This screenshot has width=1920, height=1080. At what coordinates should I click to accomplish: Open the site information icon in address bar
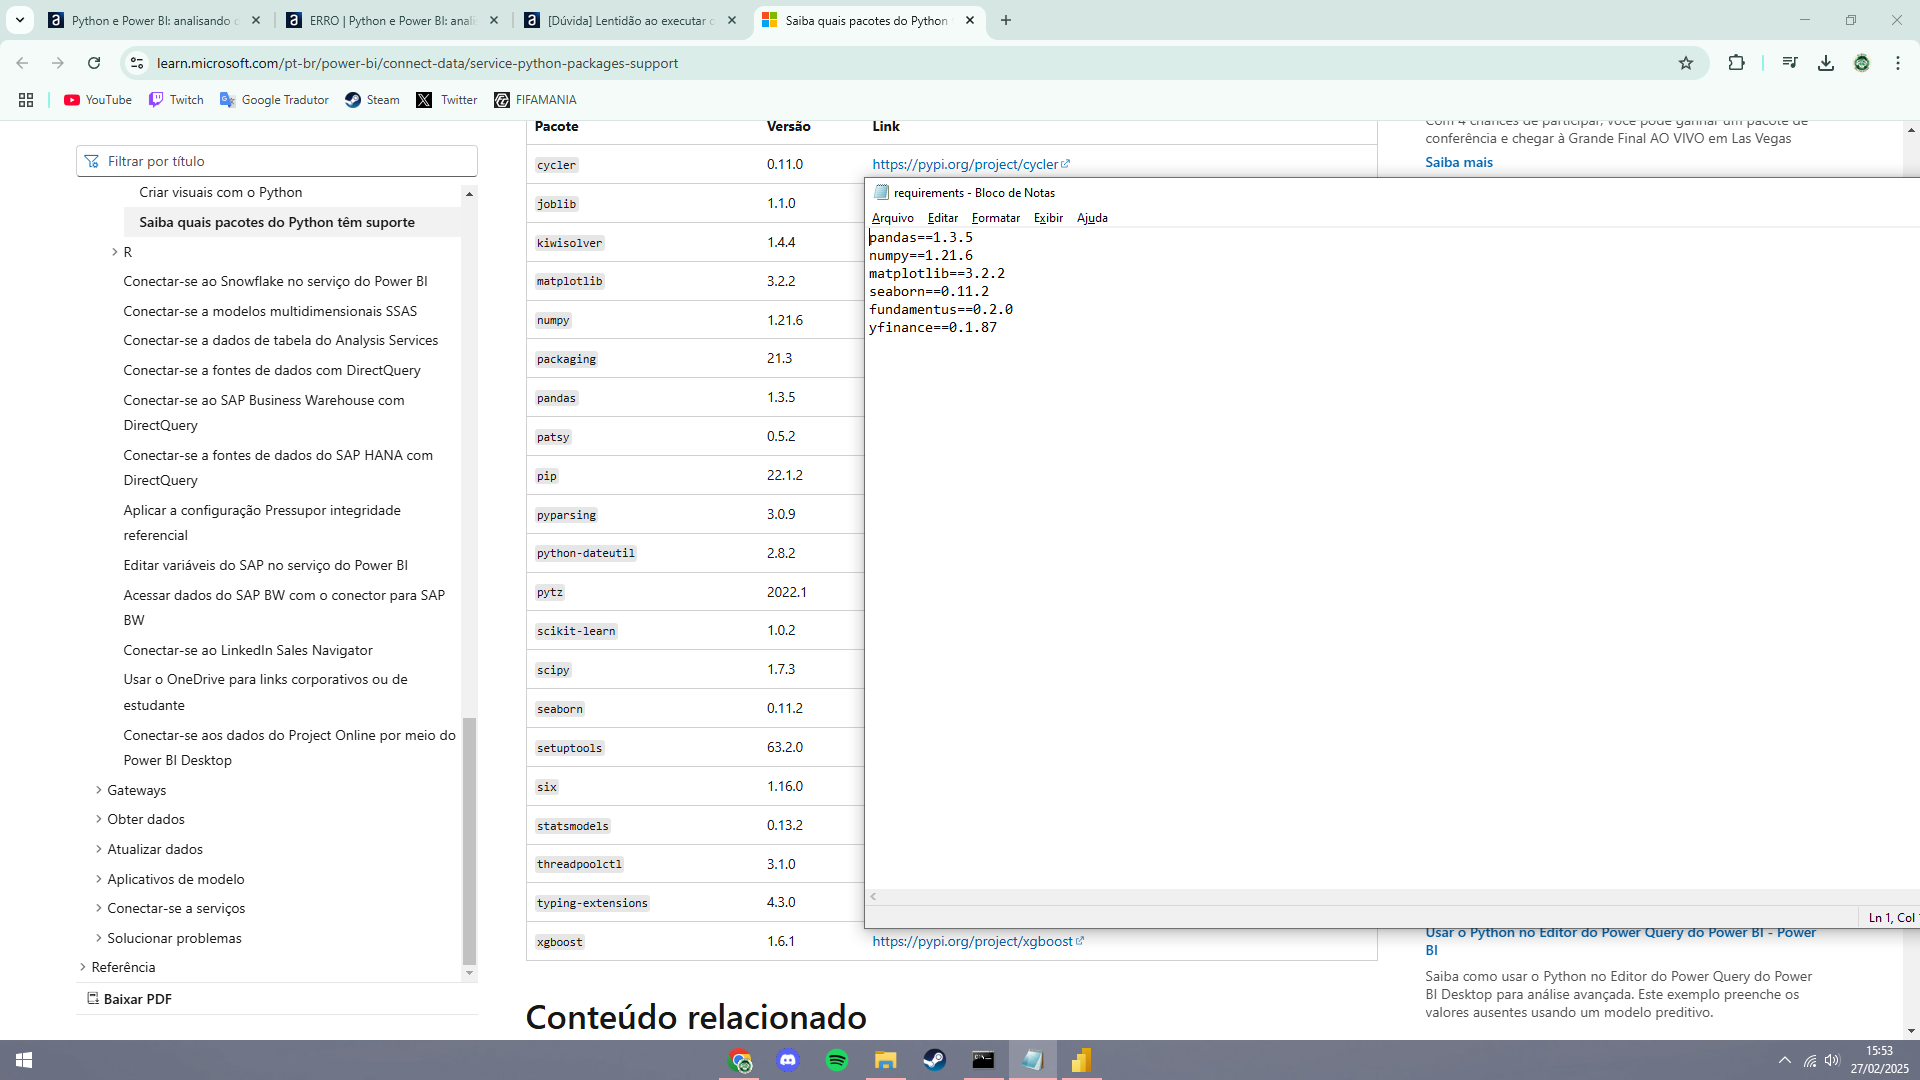137,63
